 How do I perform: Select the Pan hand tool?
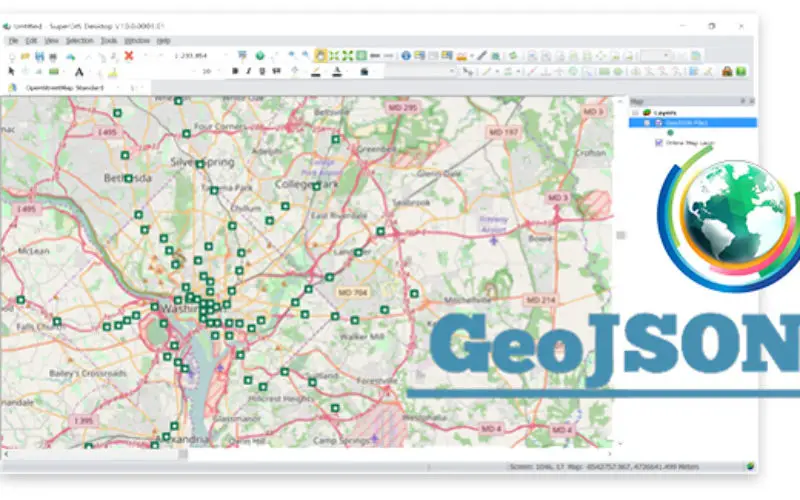pos(320,55)
